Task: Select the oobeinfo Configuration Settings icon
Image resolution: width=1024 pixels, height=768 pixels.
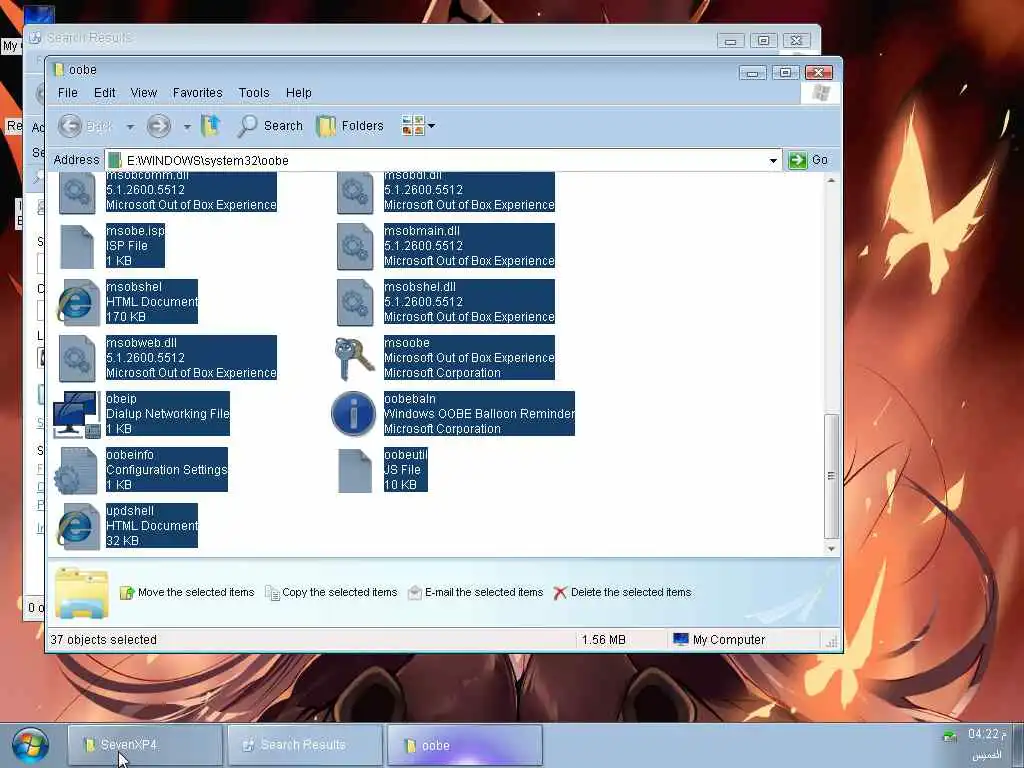Action: (x=76, y=471)
